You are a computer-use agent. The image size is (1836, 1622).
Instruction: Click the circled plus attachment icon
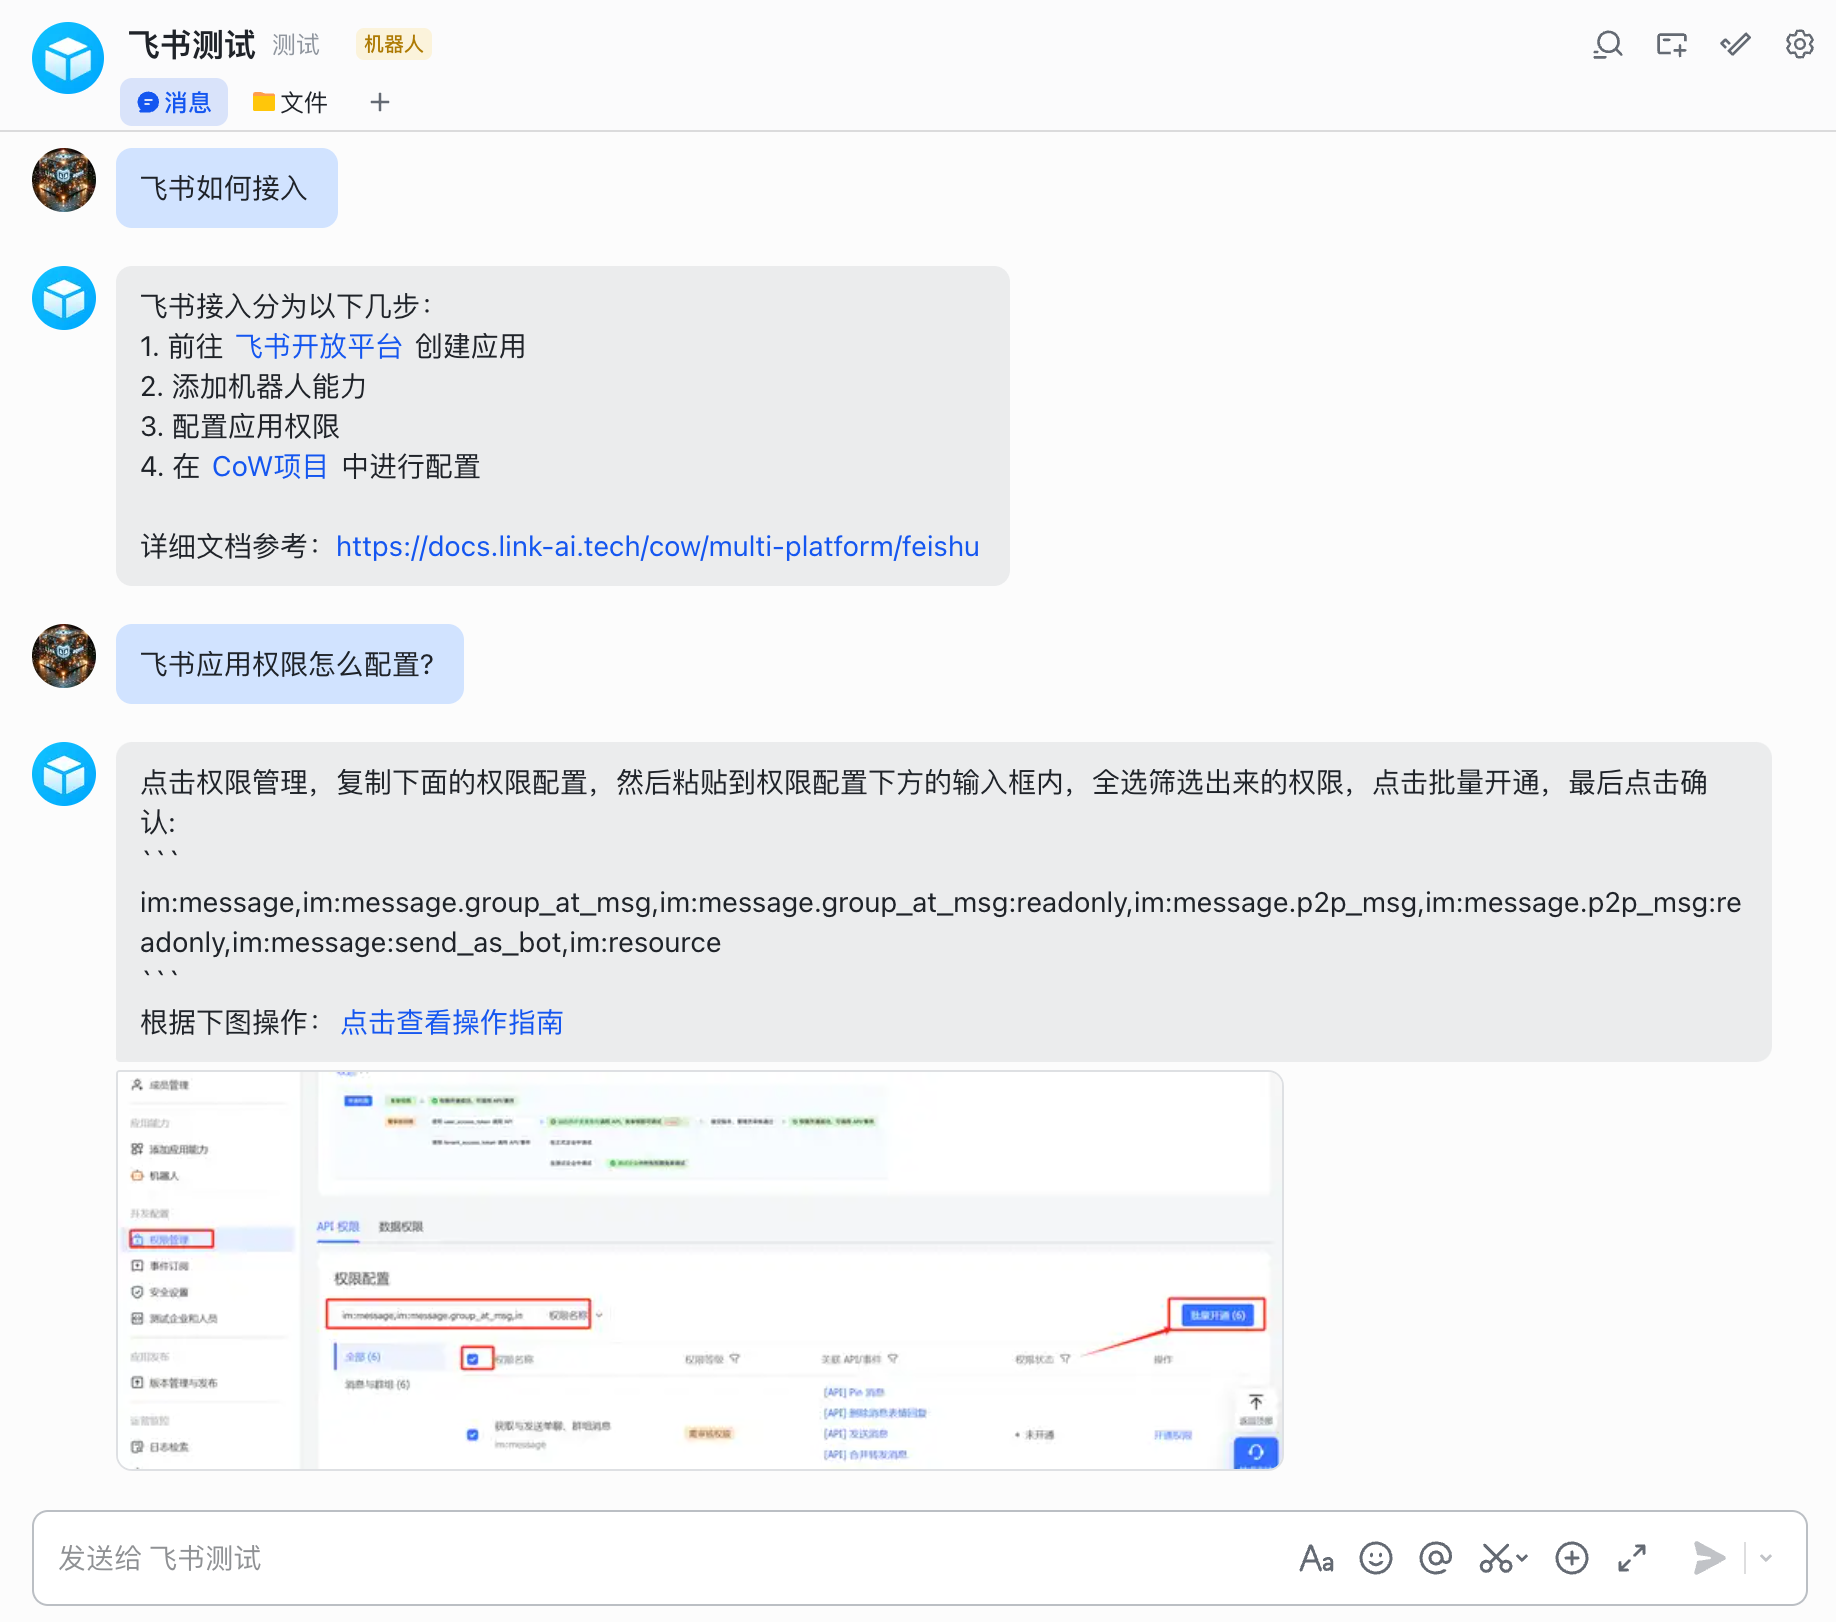point(1572,1558)
